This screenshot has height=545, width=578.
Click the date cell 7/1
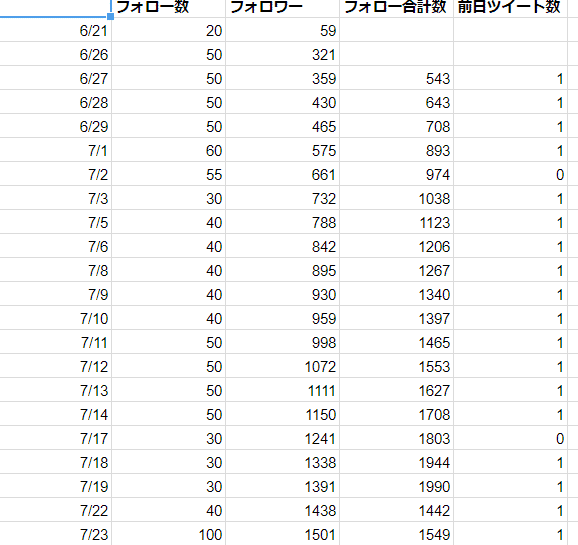(x=55, y=150)
